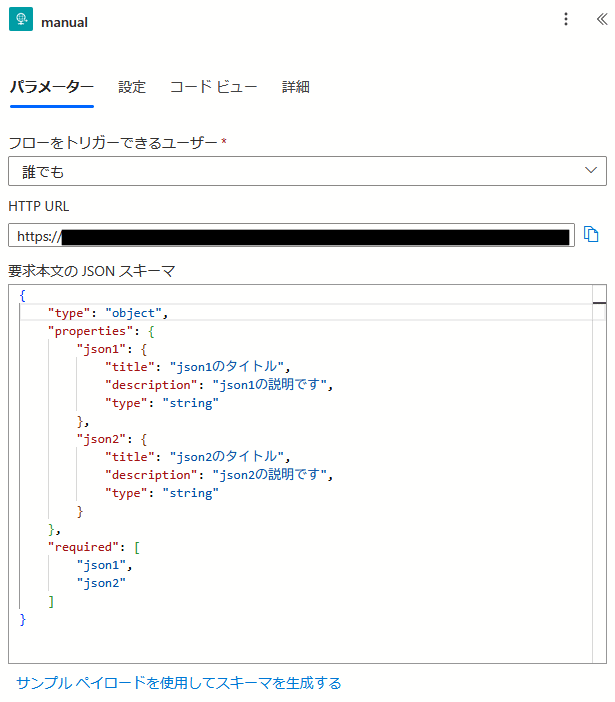
Task: Click the manual title text in the header
Action: pos(64,22)
